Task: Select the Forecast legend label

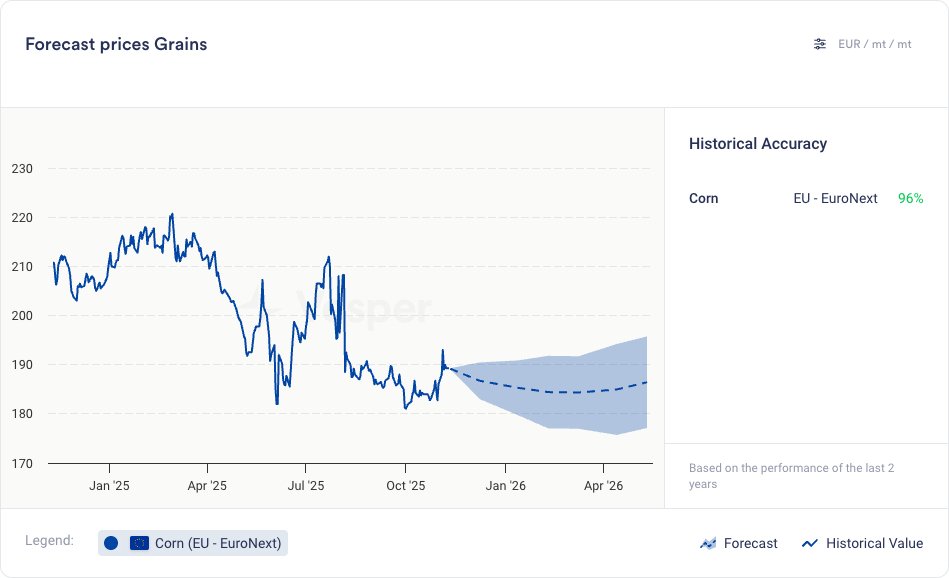Action: pos(750,543)
